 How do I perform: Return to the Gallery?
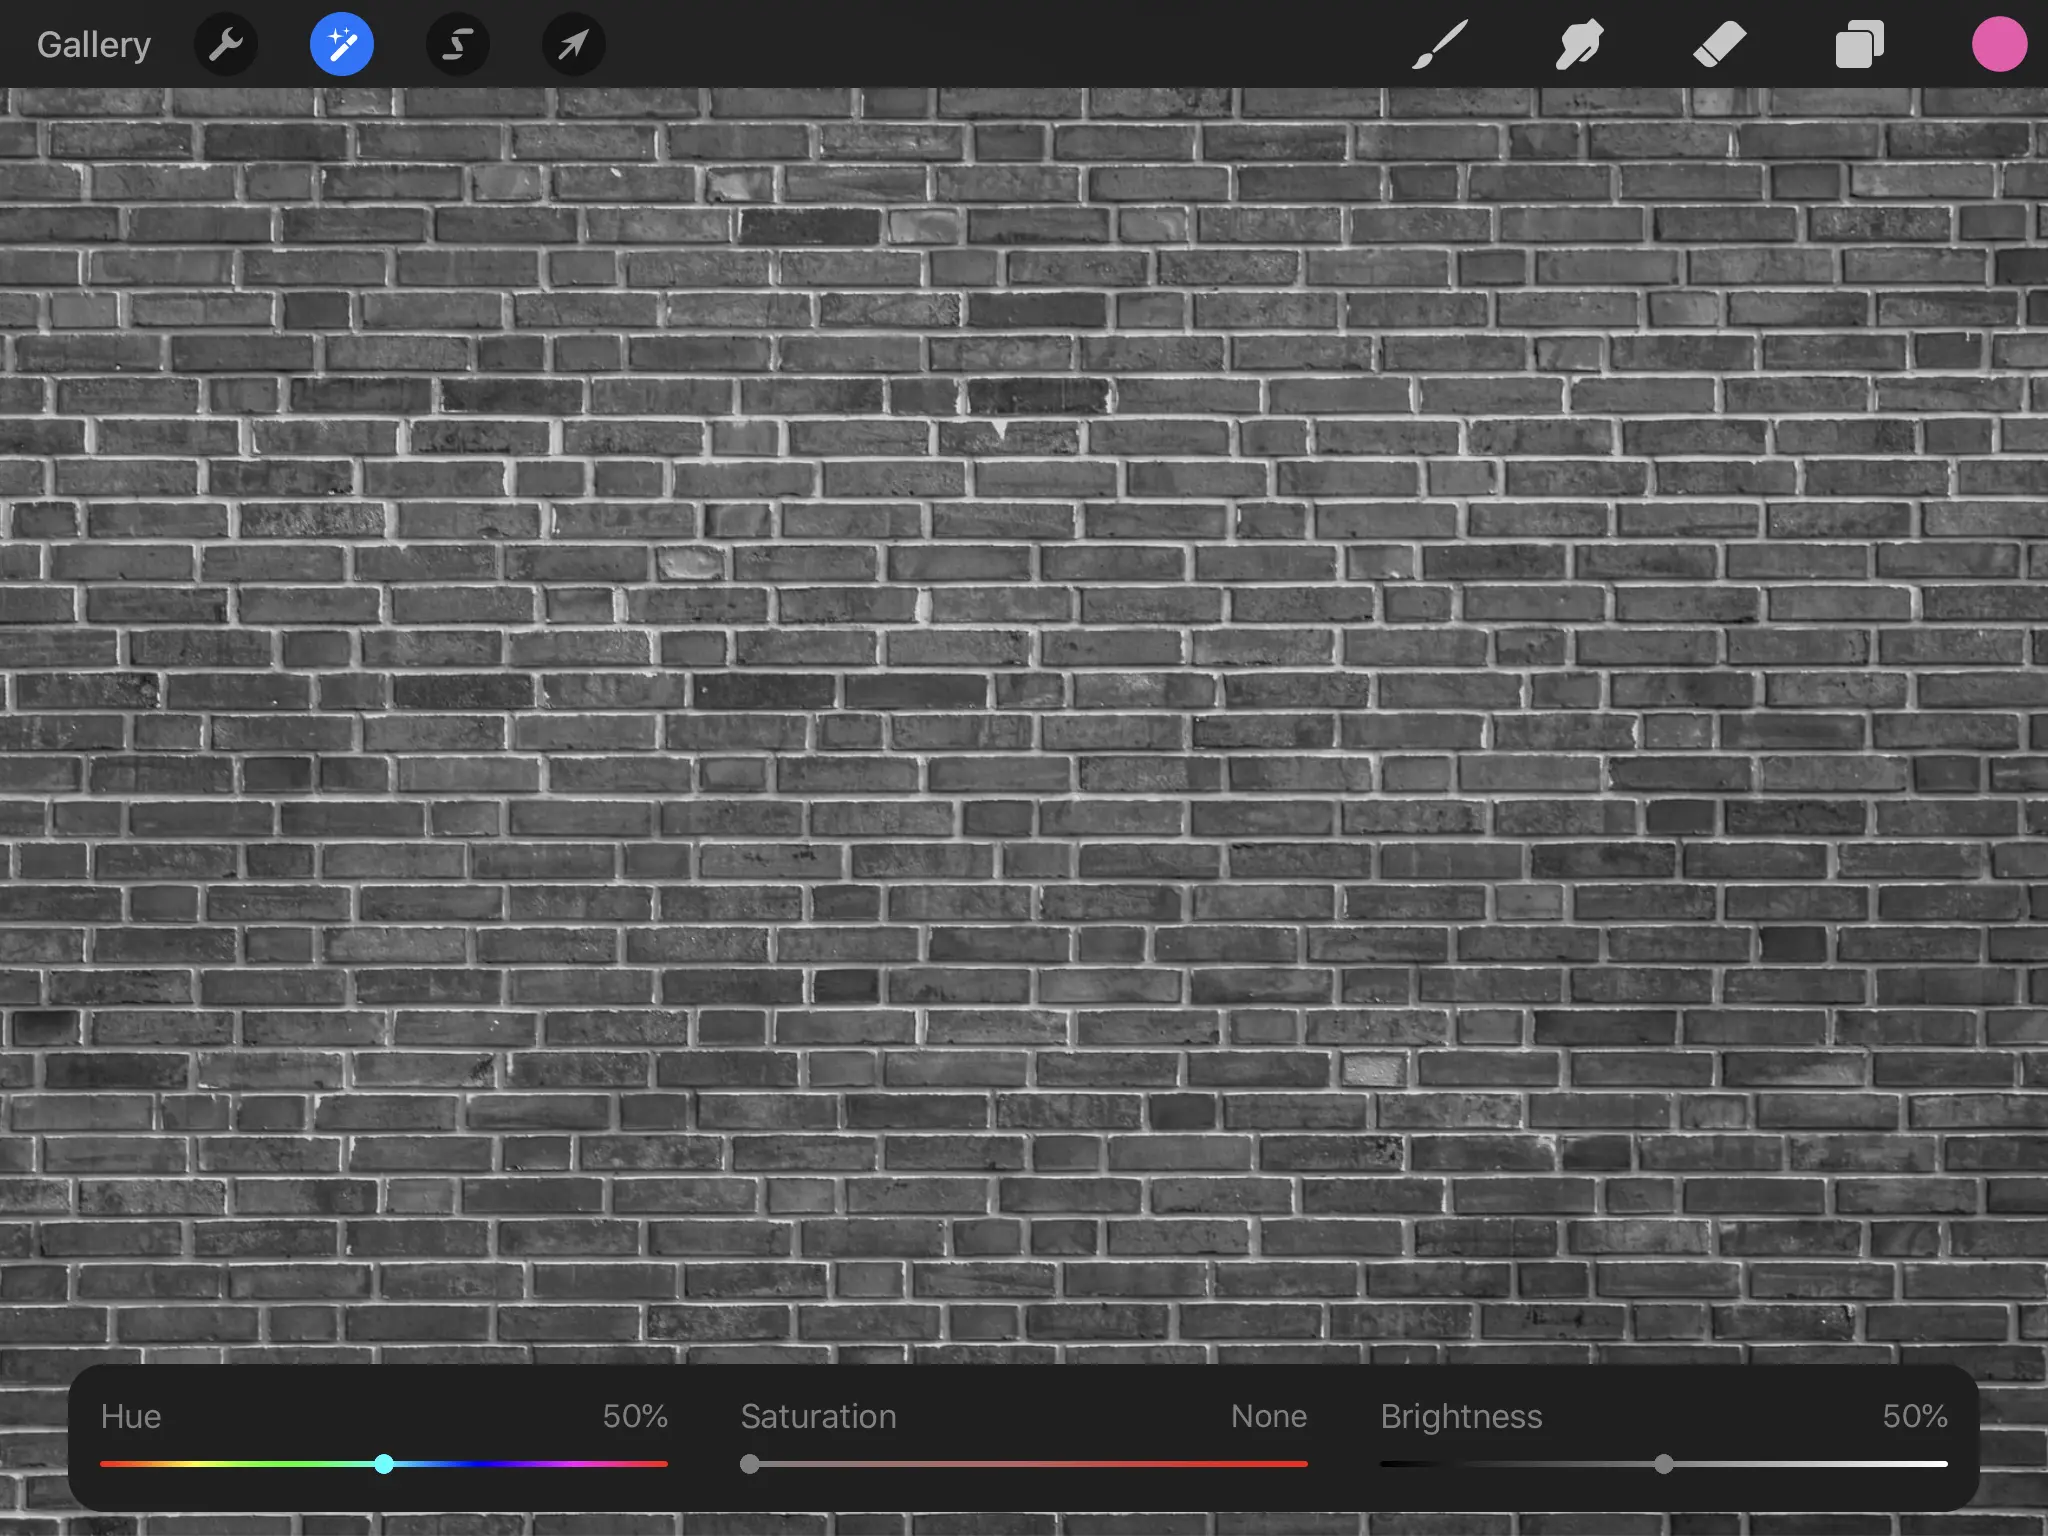click(x=94, y=45)
